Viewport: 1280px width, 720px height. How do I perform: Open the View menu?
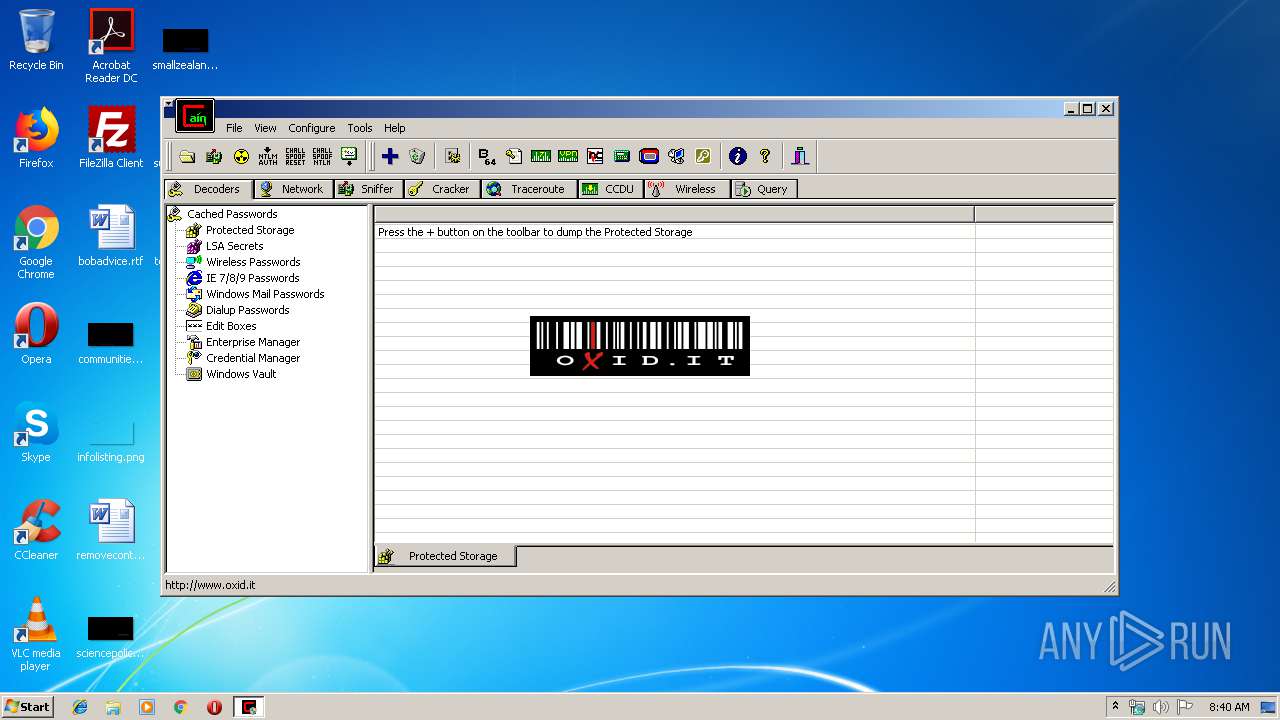265,128
